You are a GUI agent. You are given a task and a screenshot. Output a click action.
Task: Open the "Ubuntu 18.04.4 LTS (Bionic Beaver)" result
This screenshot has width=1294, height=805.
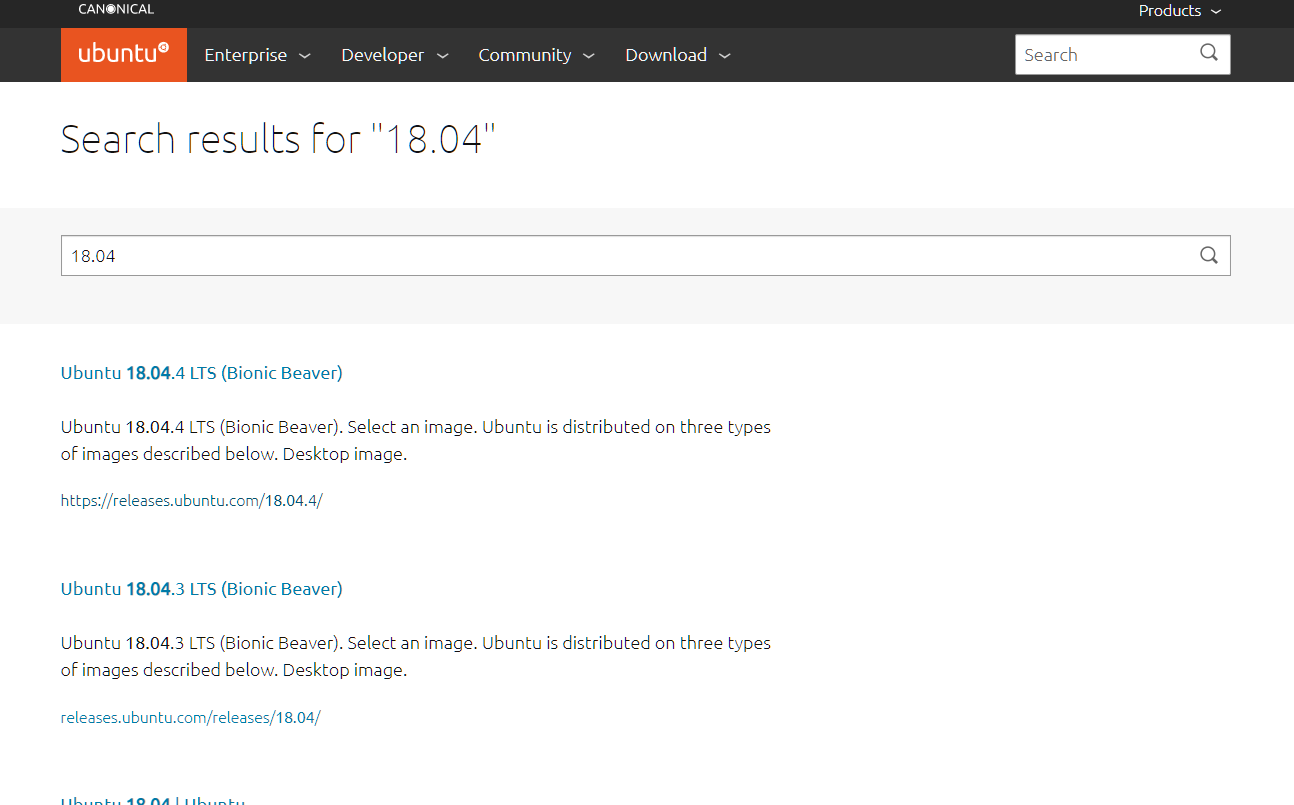[x=201, y=372]
